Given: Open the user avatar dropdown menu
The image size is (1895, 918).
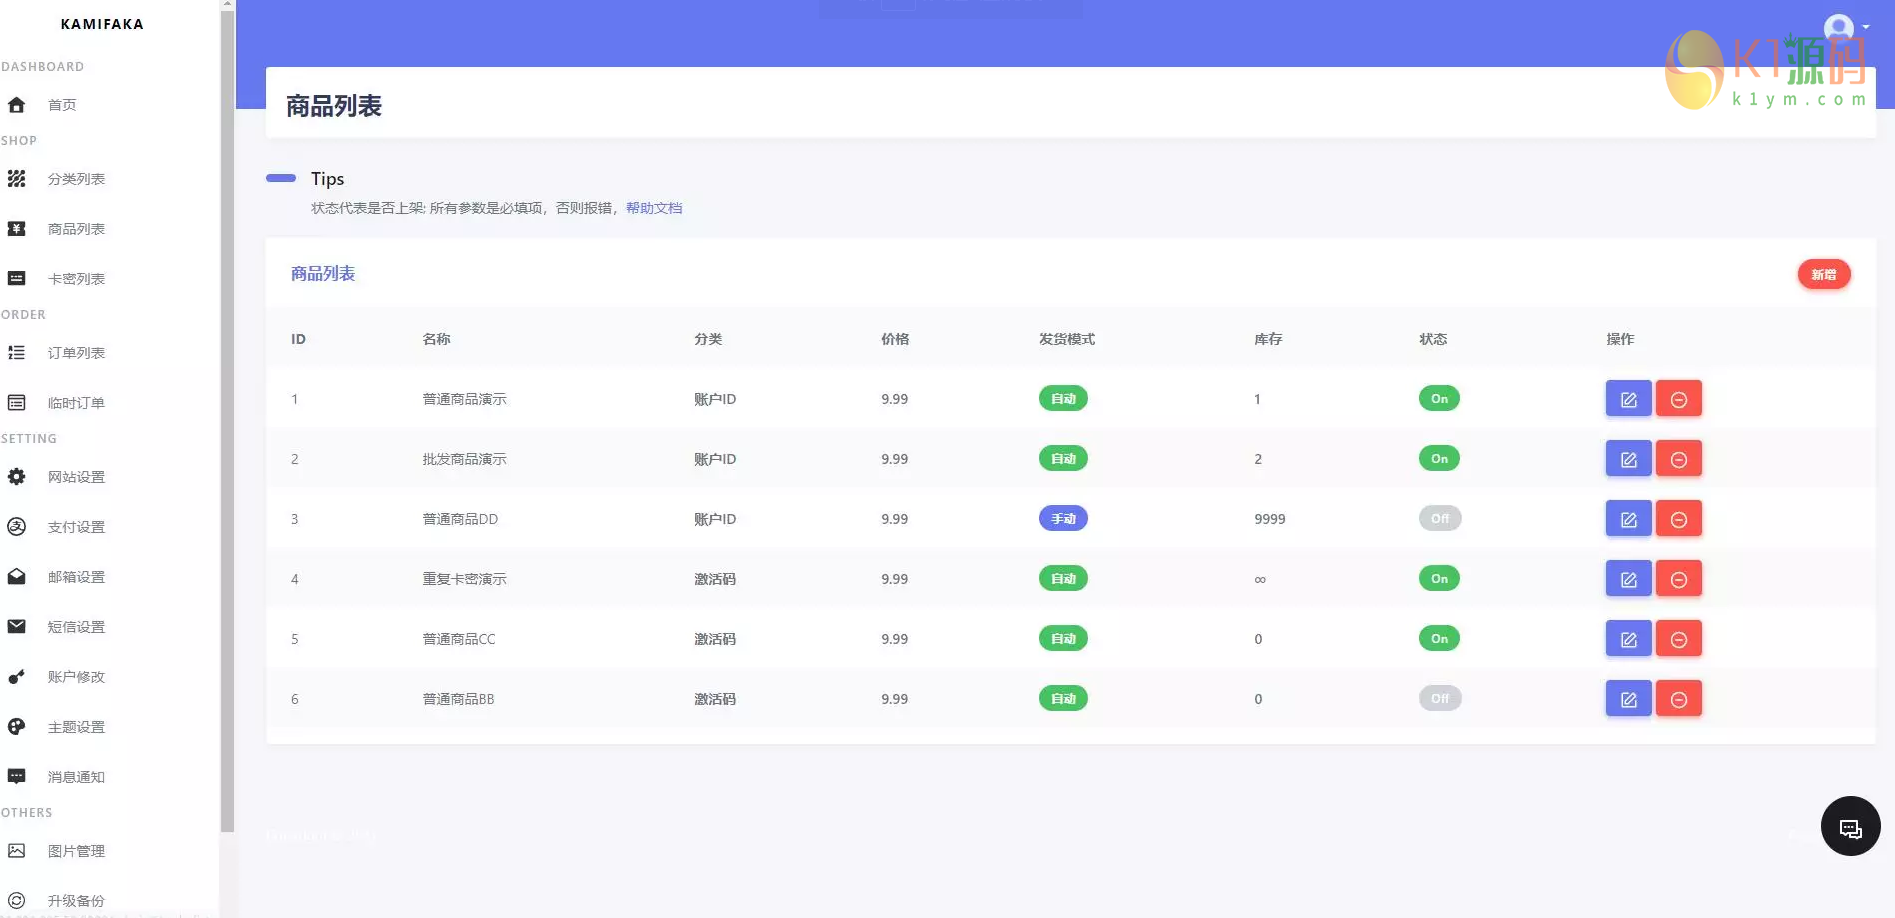Looking at the screenshot, I should click(x=1845, y=27).
